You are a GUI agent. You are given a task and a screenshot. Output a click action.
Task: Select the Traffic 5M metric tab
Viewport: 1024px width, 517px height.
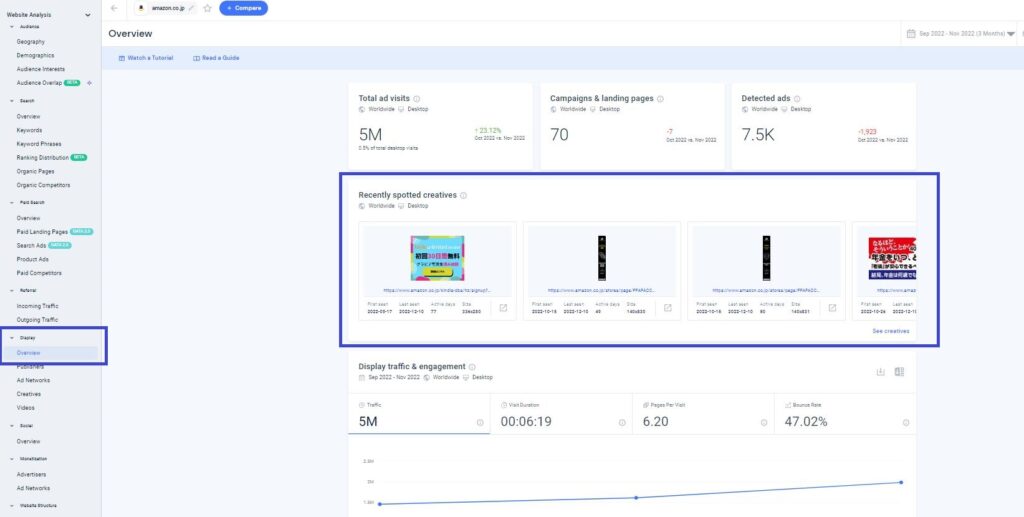click(x=419, y=414)
